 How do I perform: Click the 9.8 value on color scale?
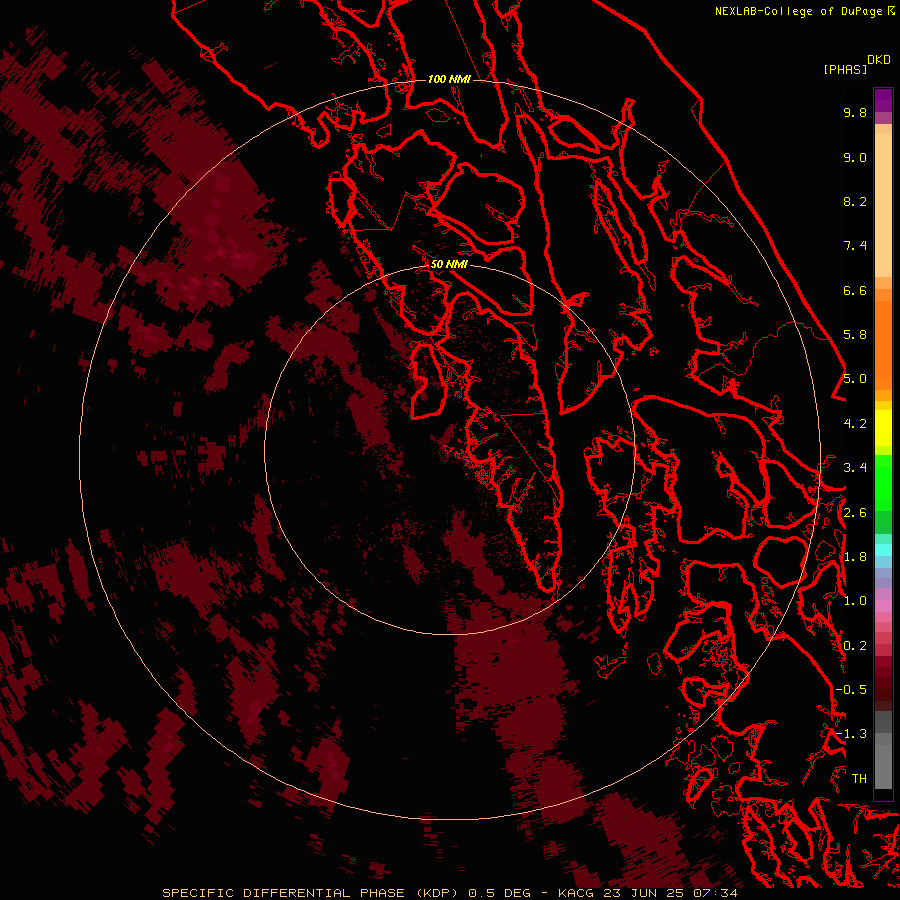coord(855,112)
